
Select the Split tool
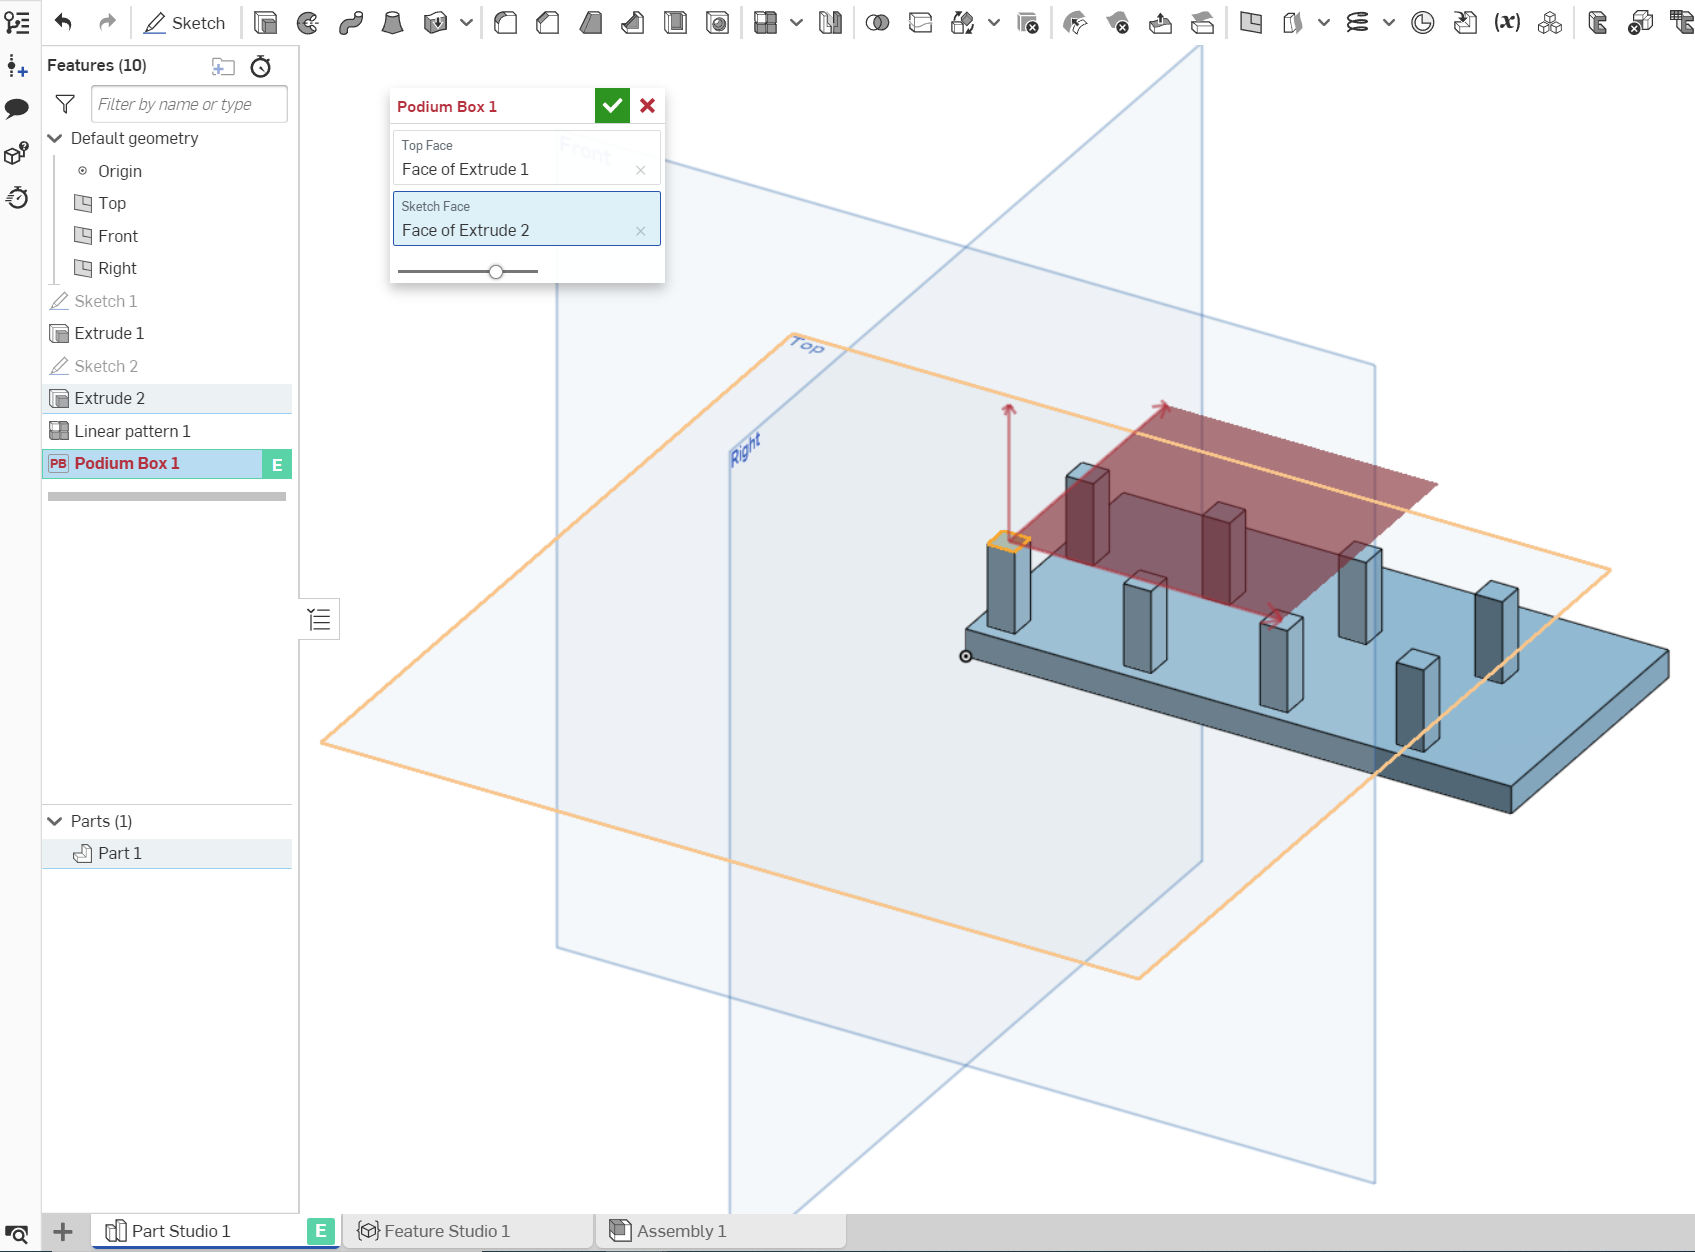[x=920, y=22]
